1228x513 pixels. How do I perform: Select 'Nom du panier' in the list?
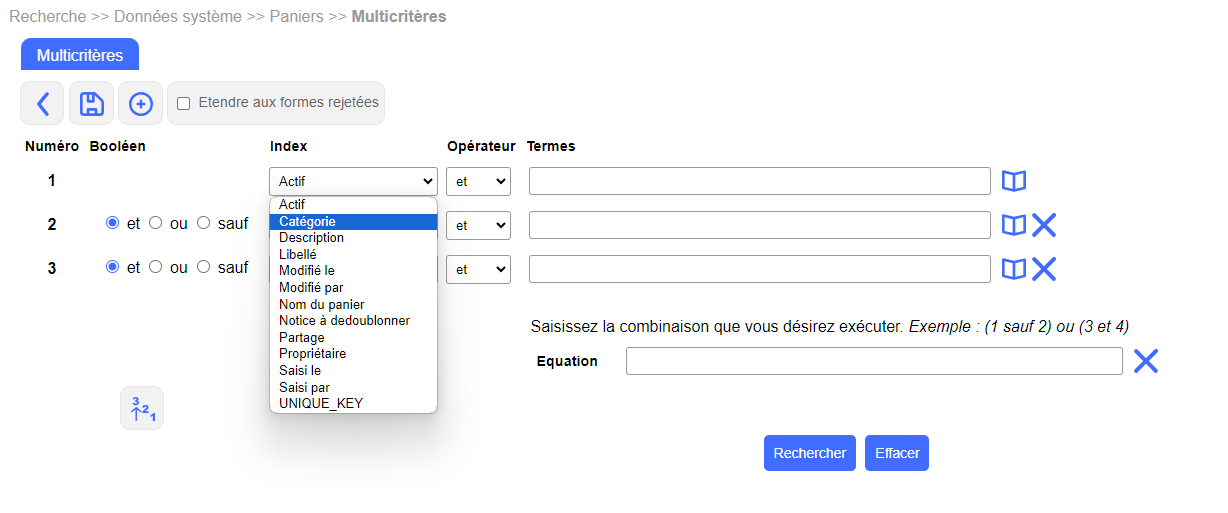click(322, 304)
